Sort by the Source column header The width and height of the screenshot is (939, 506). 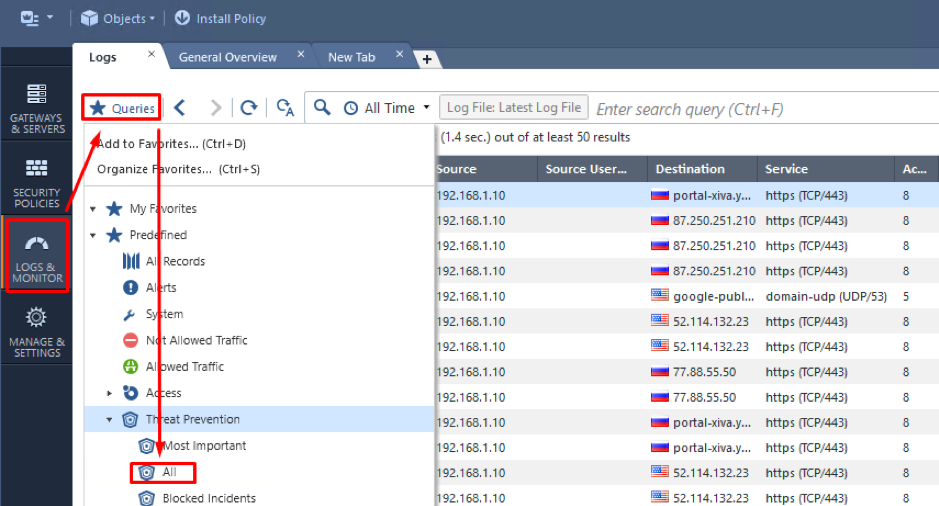tap(486, 169)
